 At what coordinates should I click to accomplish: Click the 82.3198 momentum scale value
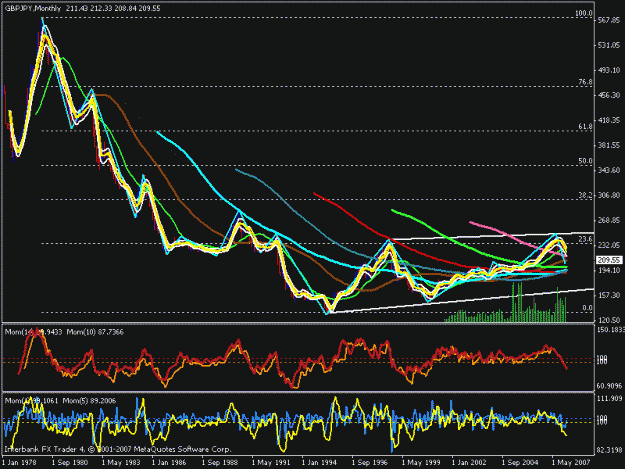point(610,450)
